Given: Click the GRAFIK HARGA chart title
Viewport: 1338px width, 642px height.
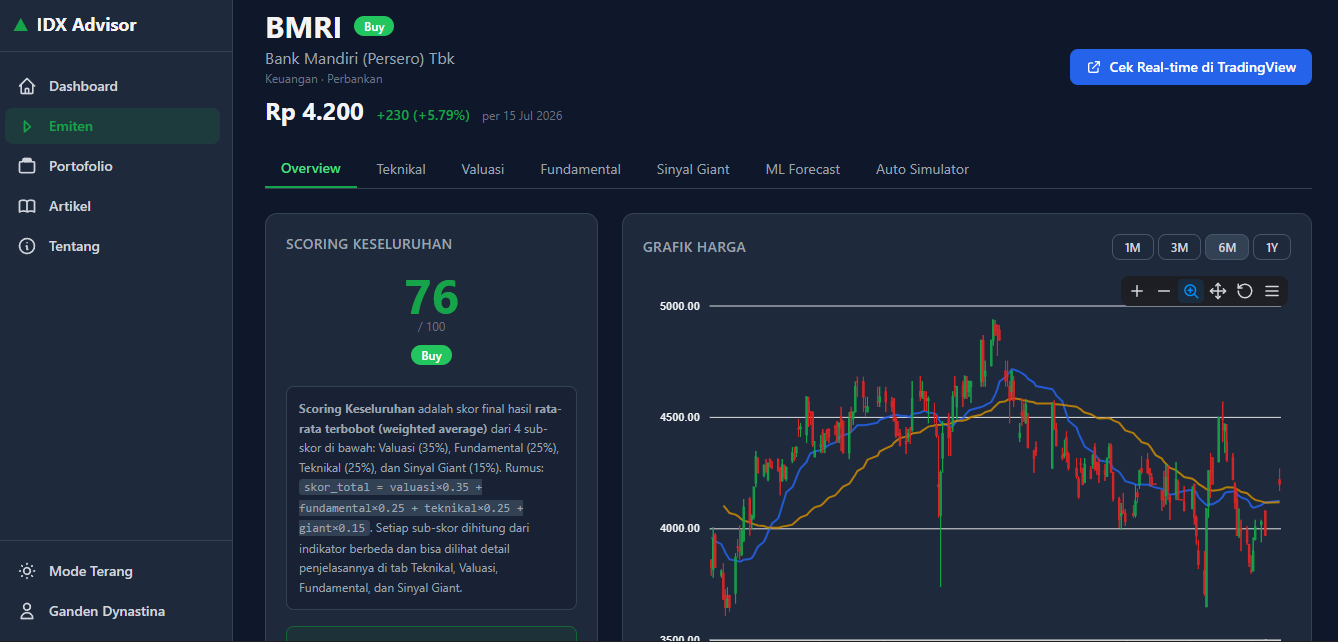Looking at the screenshot, I should pos(694,247).
